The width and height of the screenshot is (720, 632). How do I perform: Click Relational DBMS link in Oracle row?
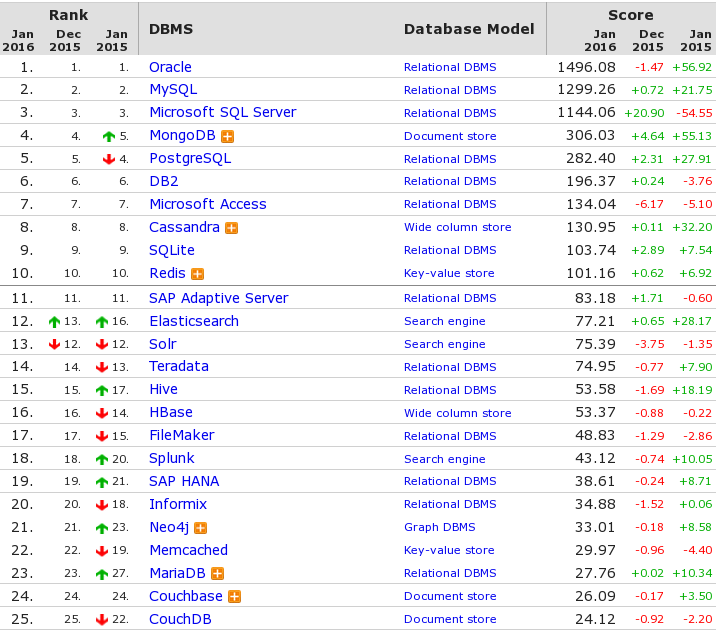tap(450, 68)
